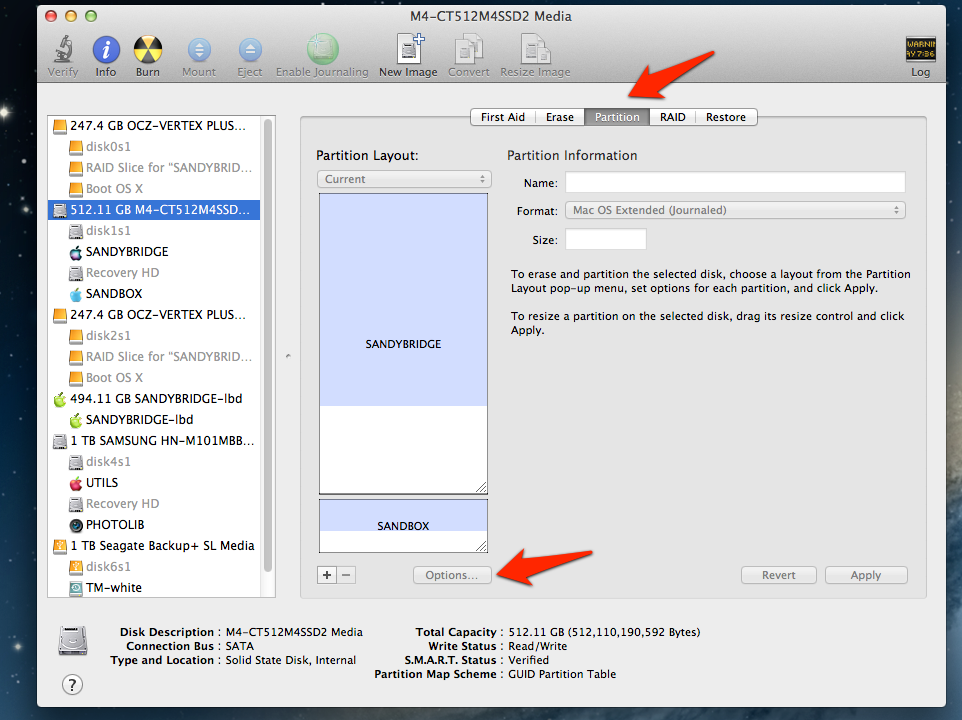Create a New Image from toolbar

tap(409, 49)
